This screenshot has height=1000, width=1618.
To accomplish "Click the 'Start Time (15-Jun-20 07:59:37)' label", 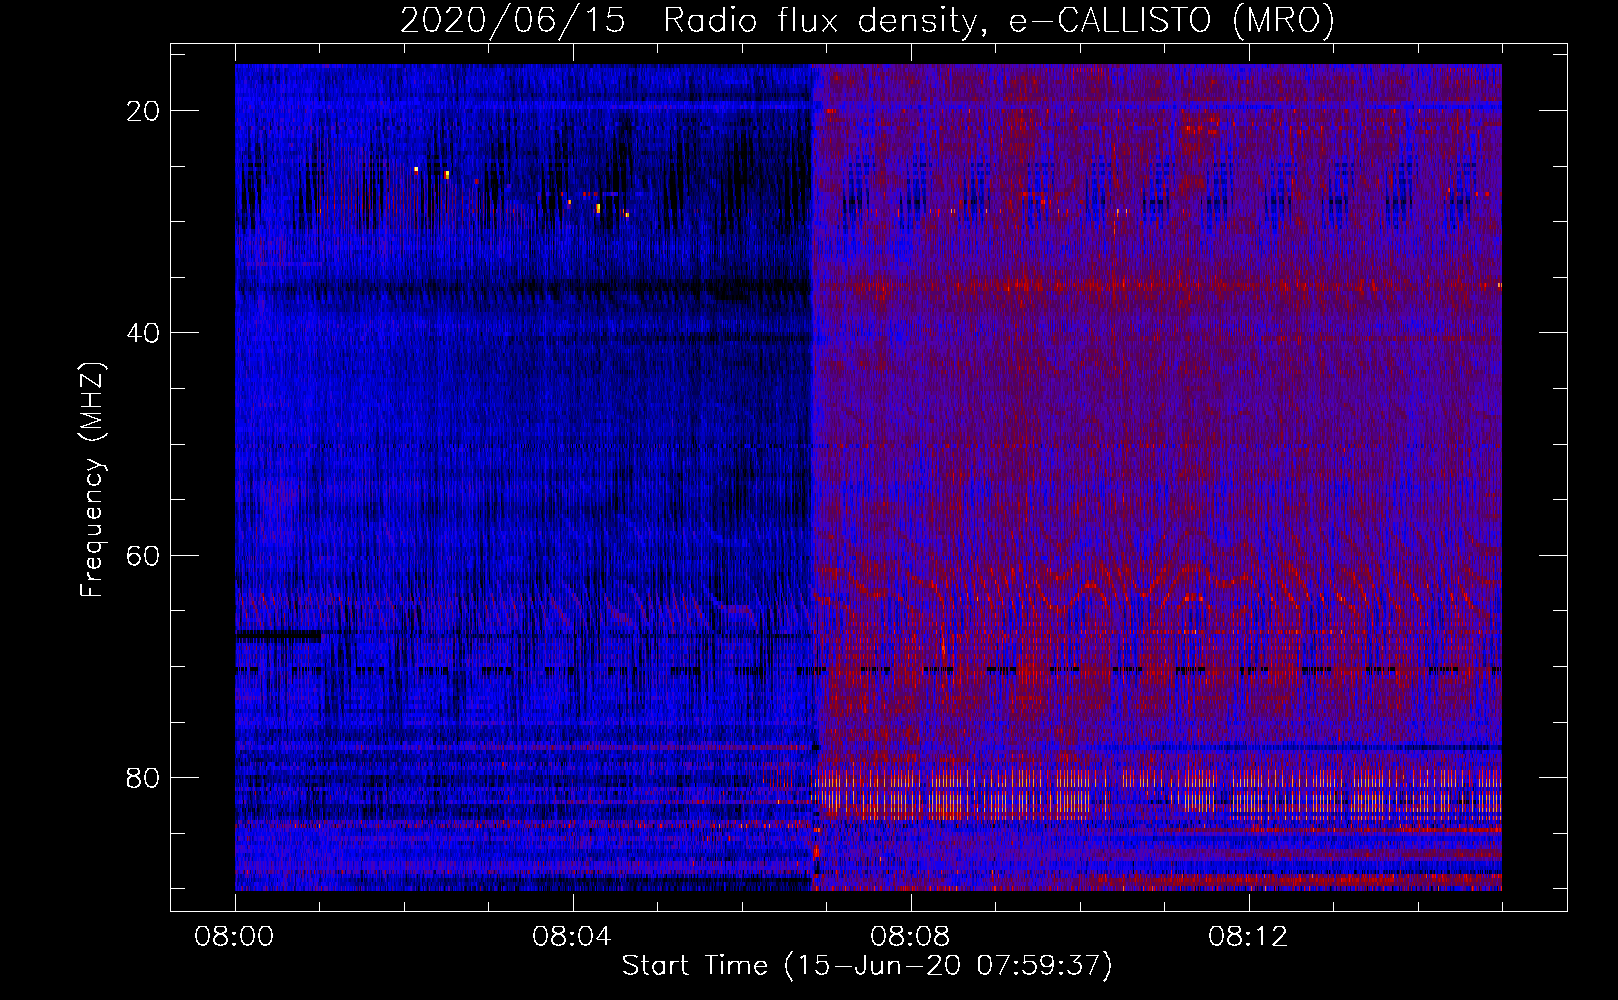I will coord(867,966).
